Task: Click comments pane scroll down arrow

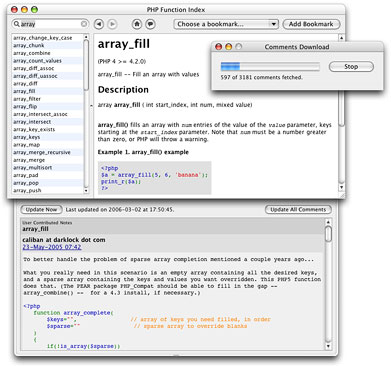Action: click(328, 346)
